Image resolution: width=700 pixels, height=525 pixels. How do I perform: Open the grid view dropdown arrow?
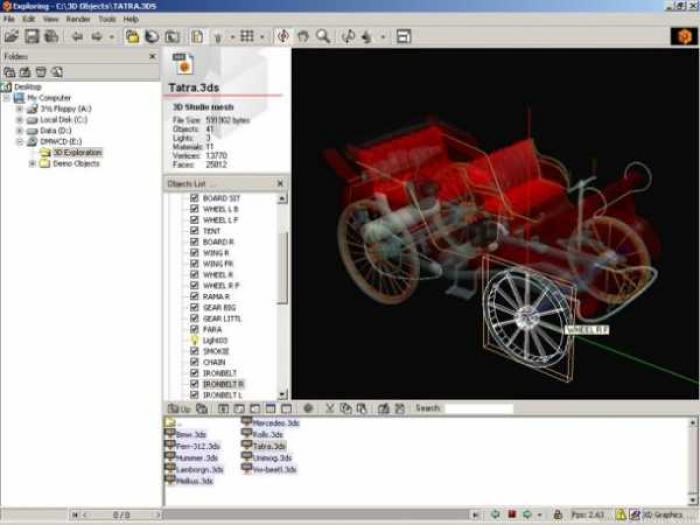coord(262,37)
